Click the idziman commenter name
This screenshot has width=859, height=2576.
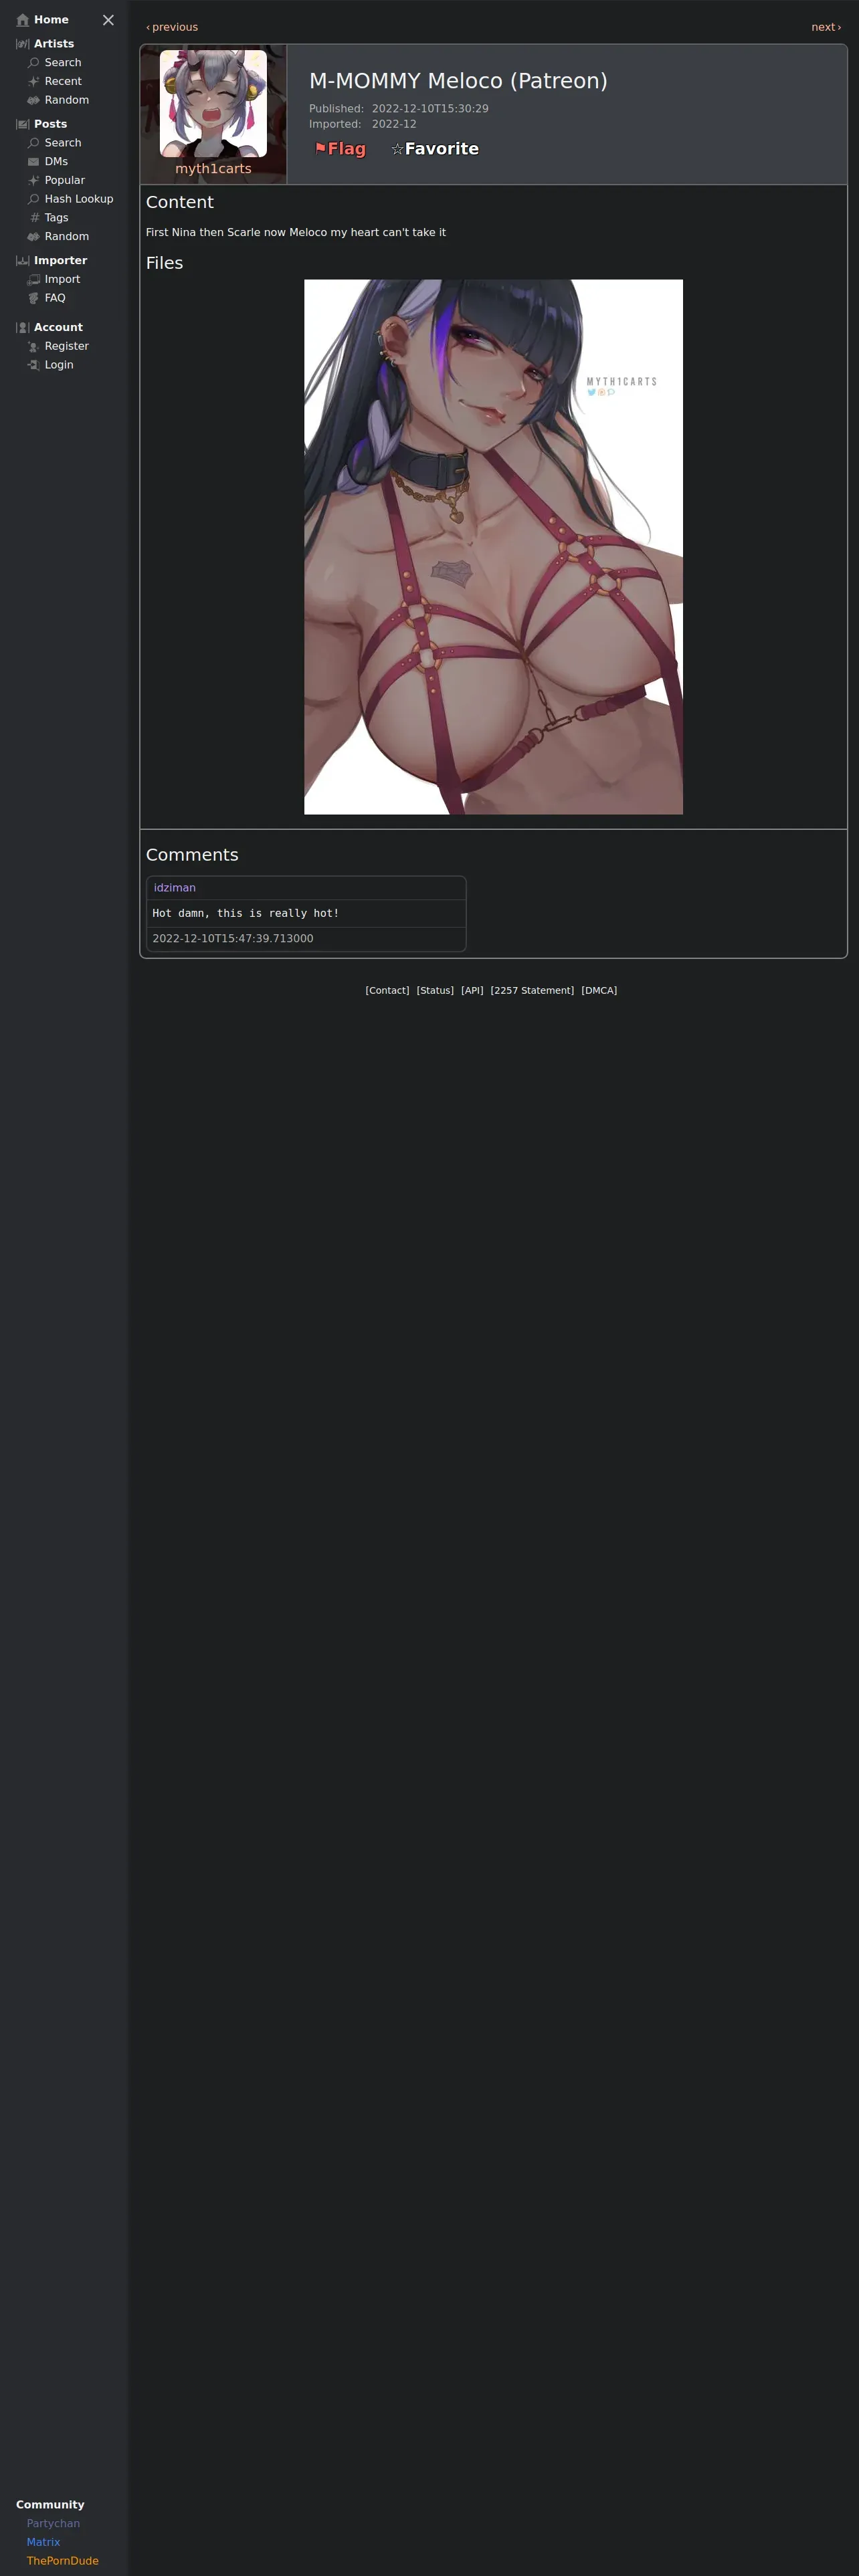[175, 888]
